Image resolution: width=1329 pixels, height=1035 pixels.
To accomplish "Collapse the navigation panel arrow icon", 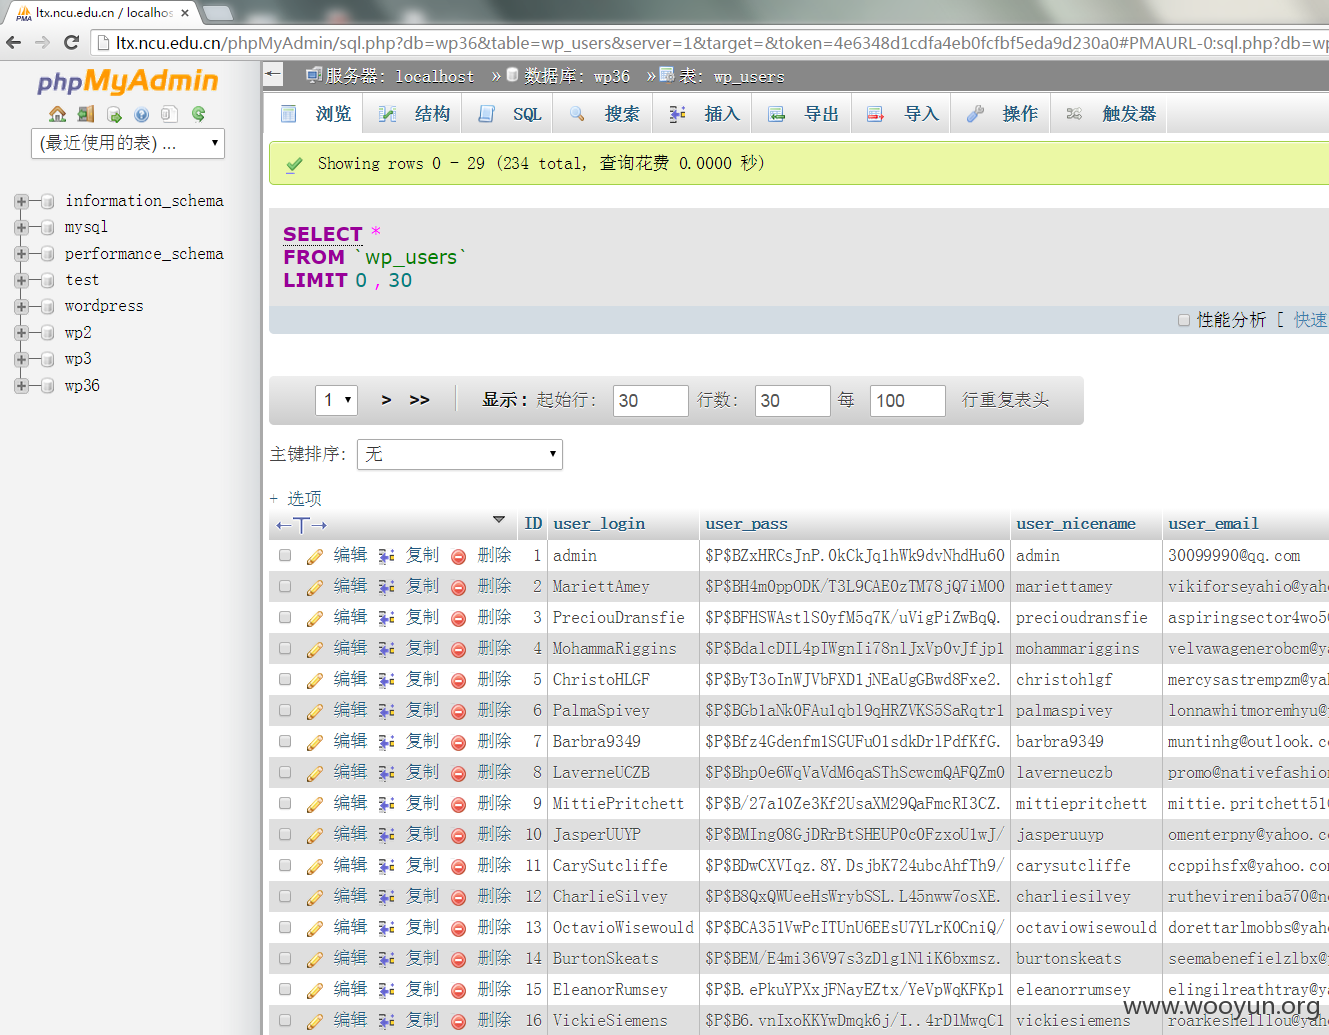I will point(274,74).
